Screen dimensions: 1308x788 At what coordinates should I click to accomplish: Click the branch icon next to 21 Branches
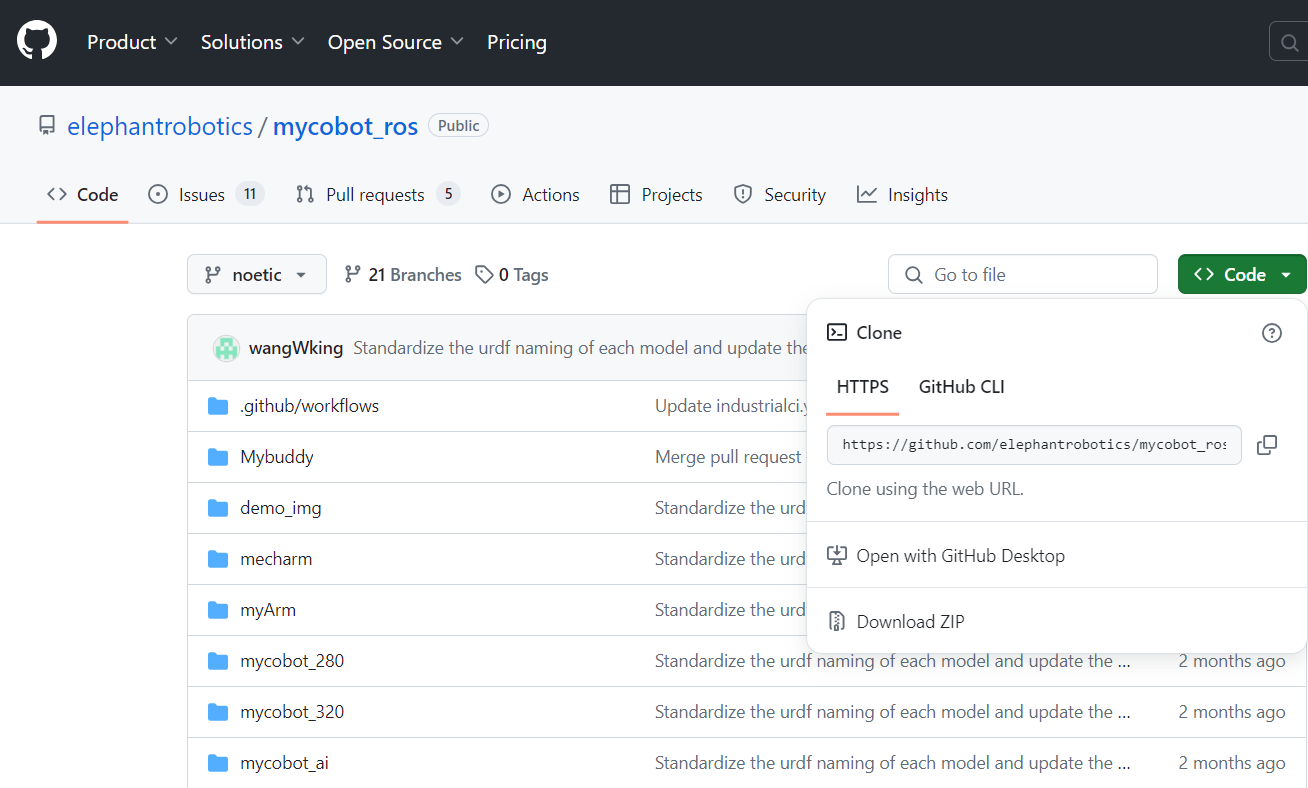[x=352, y=275]
